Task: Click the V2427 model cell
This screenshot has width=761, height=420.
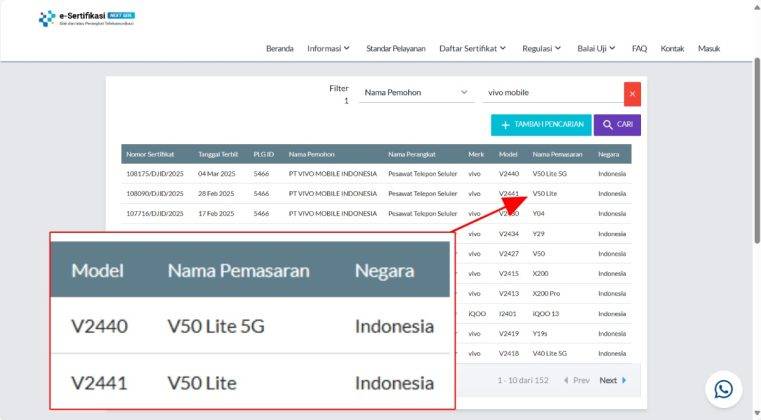Action: [x=509, y=253]
